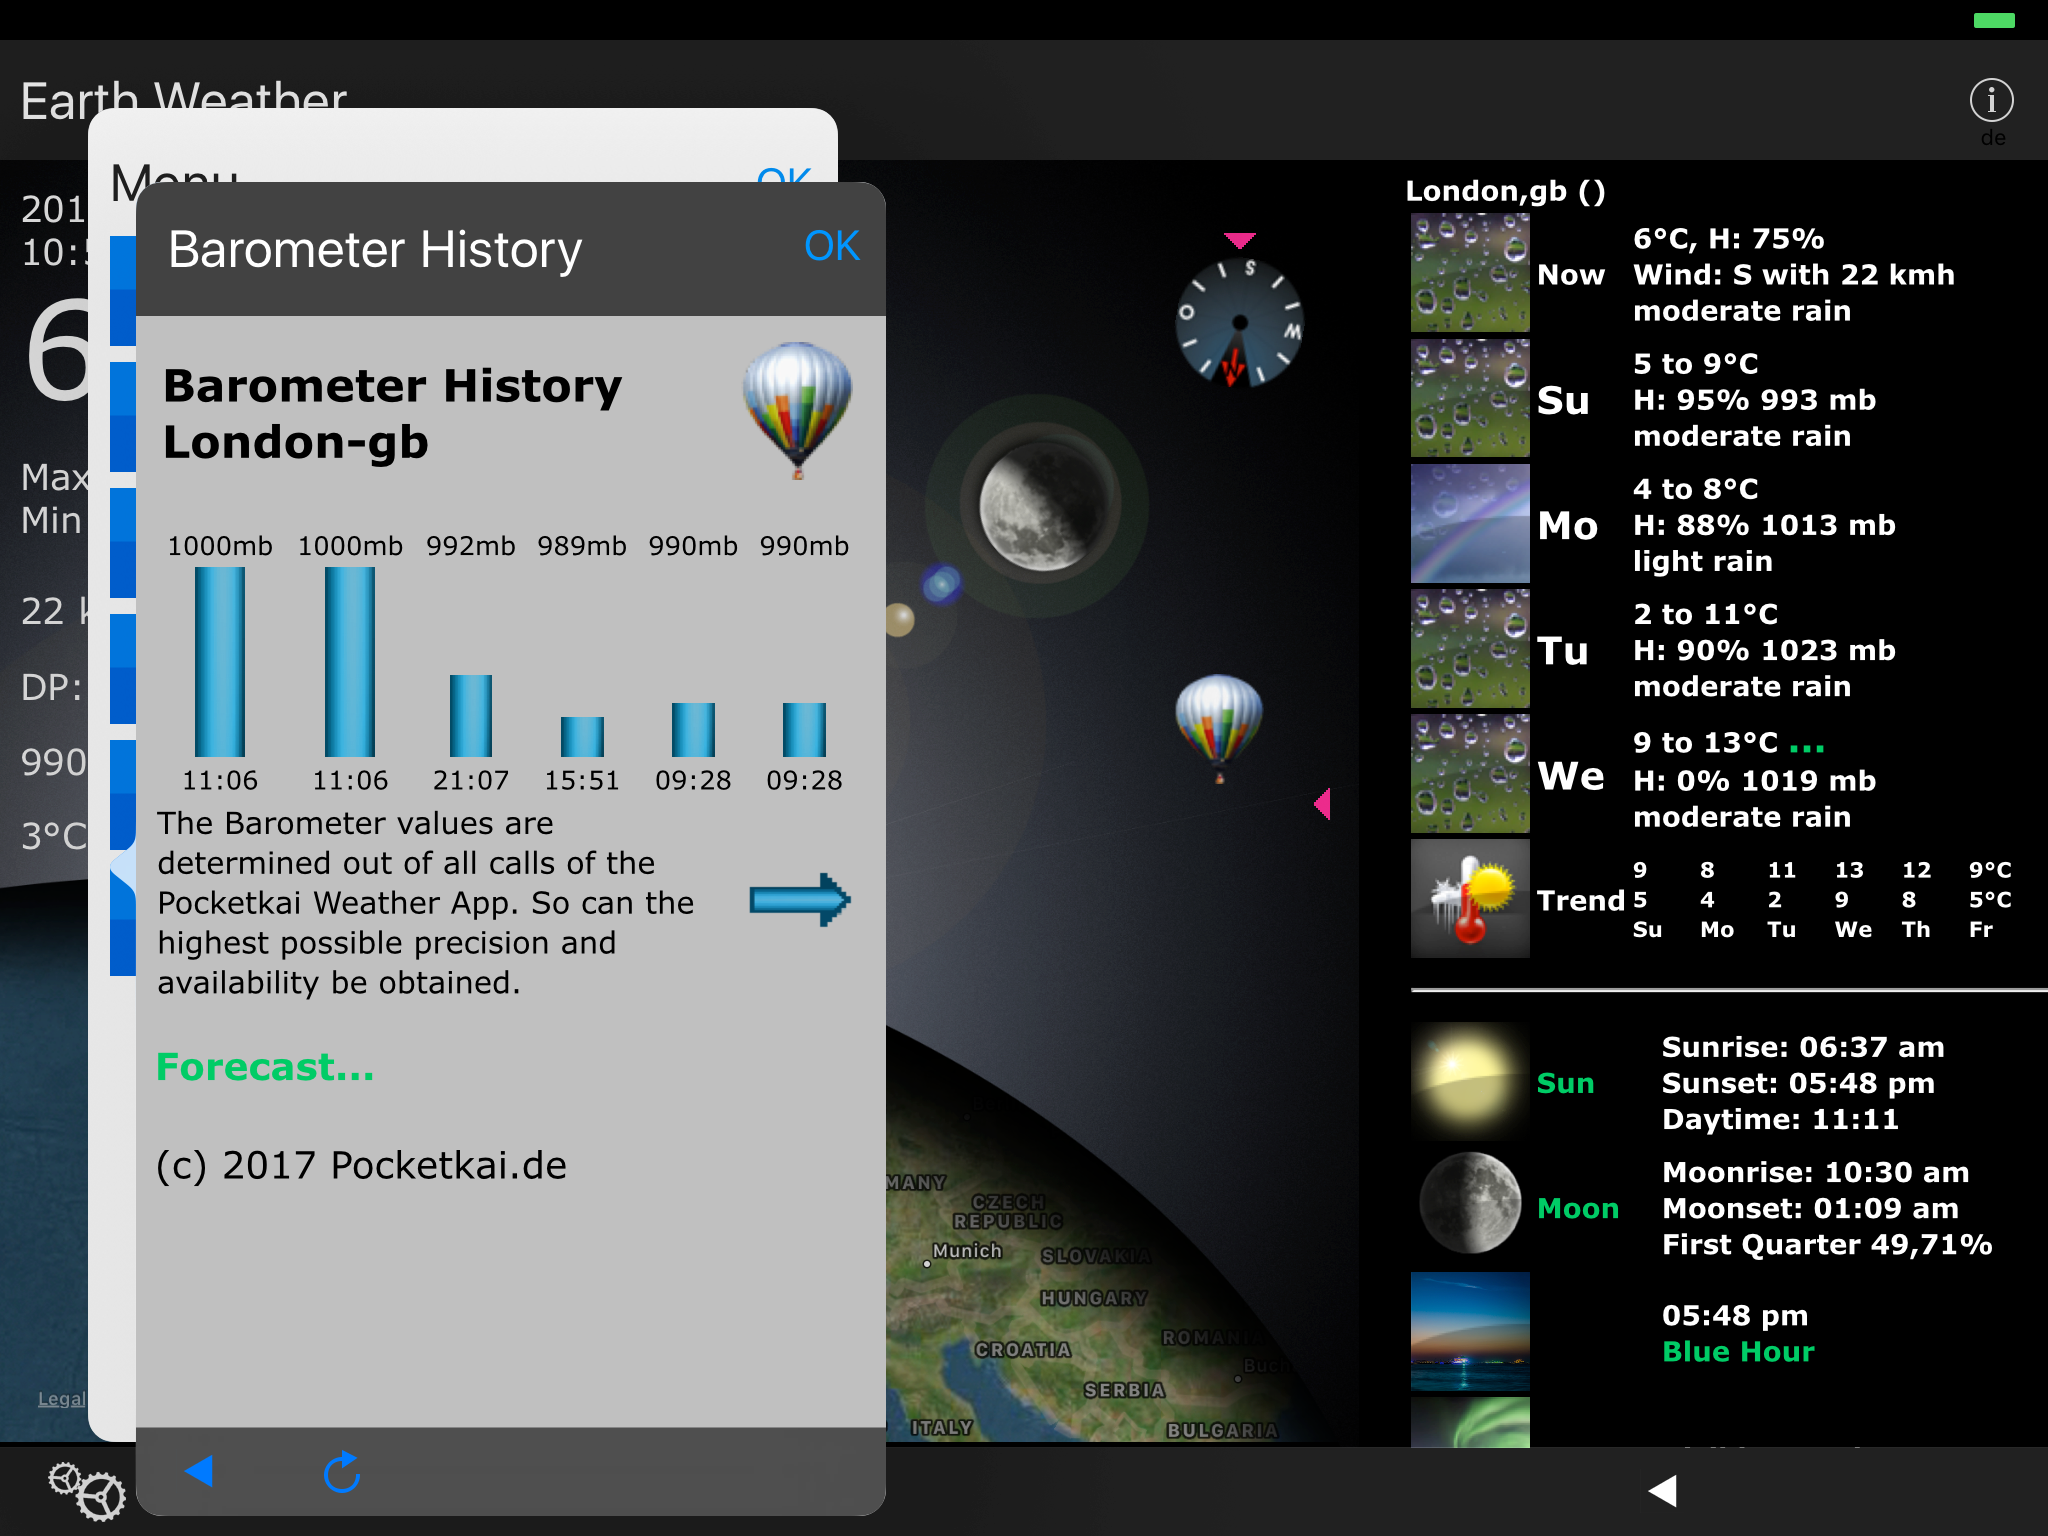Tap the Moonset: 01:09 am text
The image size is (2048, 1536).
pos(1810,1208)
